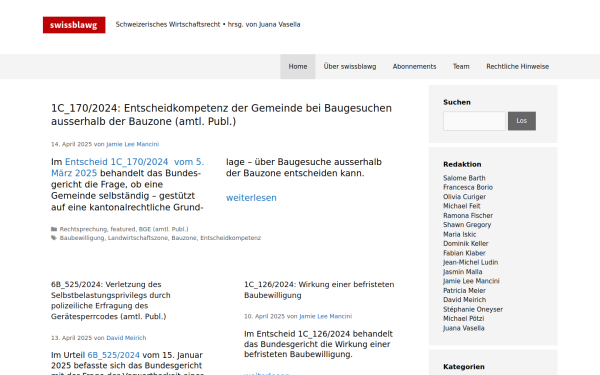Click the swissblawg logo
Image resolution: width=600 pixels, height=375 pixels.
pyautogui.click(x=74, y=25)
